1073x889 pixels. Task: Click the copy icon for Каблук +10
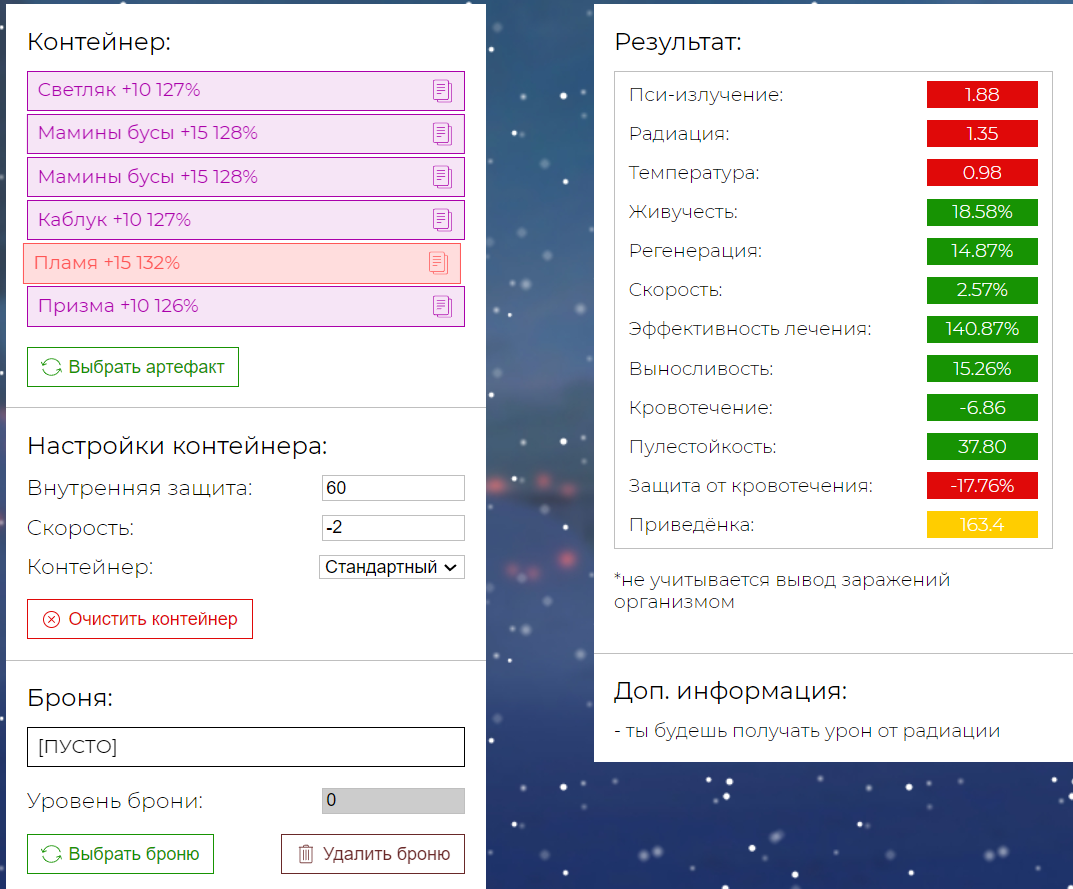point(442,220)
